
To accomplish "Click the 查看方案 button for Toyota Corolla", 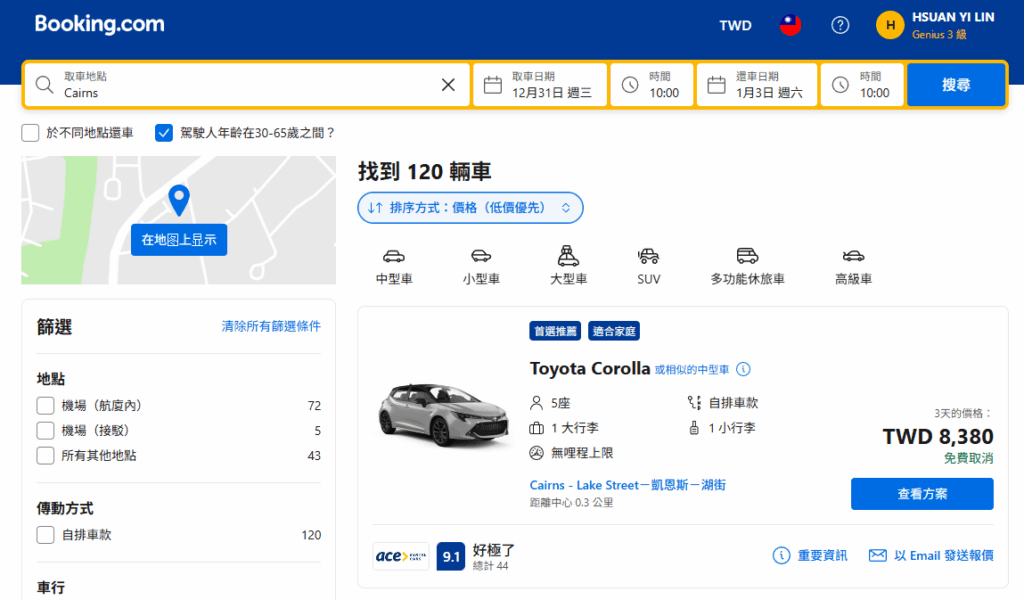I will (x=921, y=493).
